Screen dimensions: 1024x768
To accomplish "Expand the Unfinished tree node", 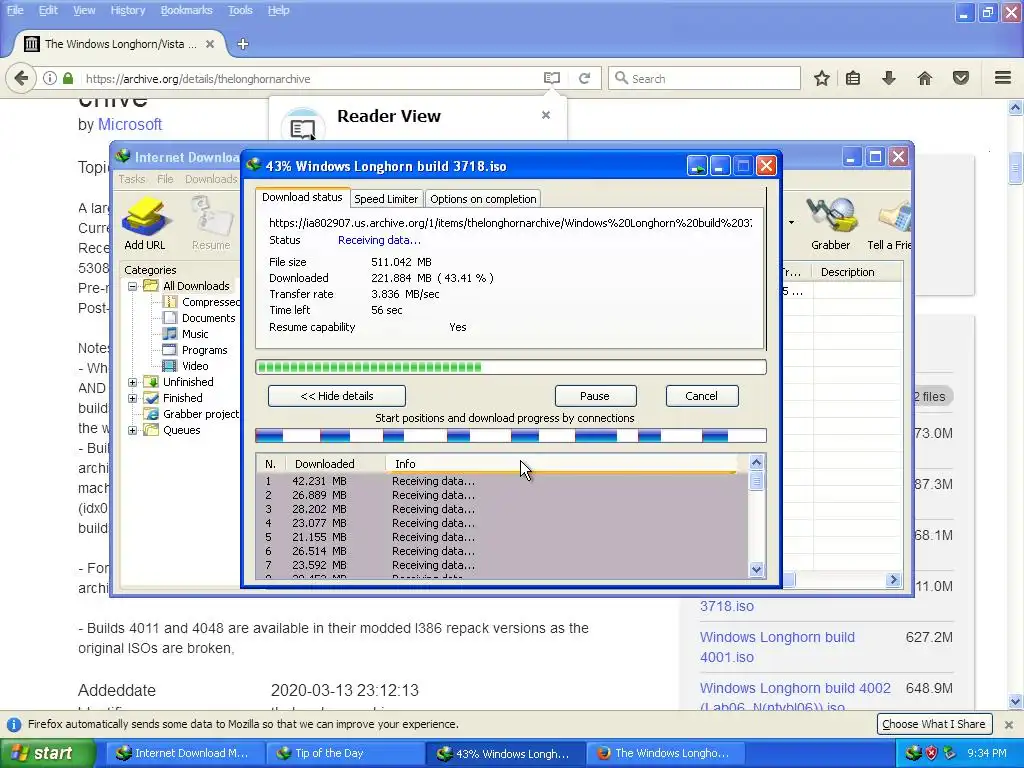I will coord(133,382).
